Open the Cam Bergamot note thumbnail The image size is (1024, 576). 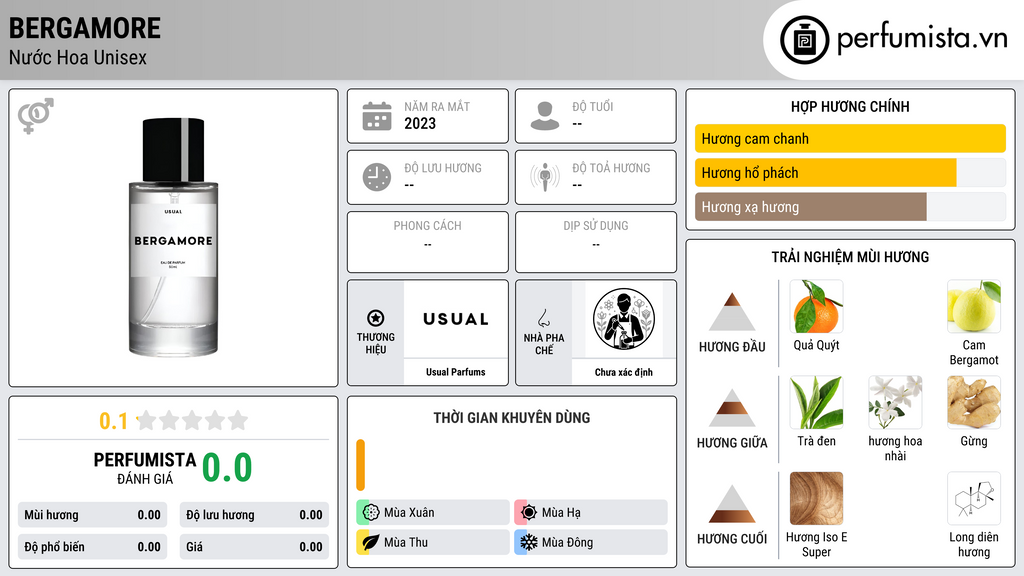[974, 306]
